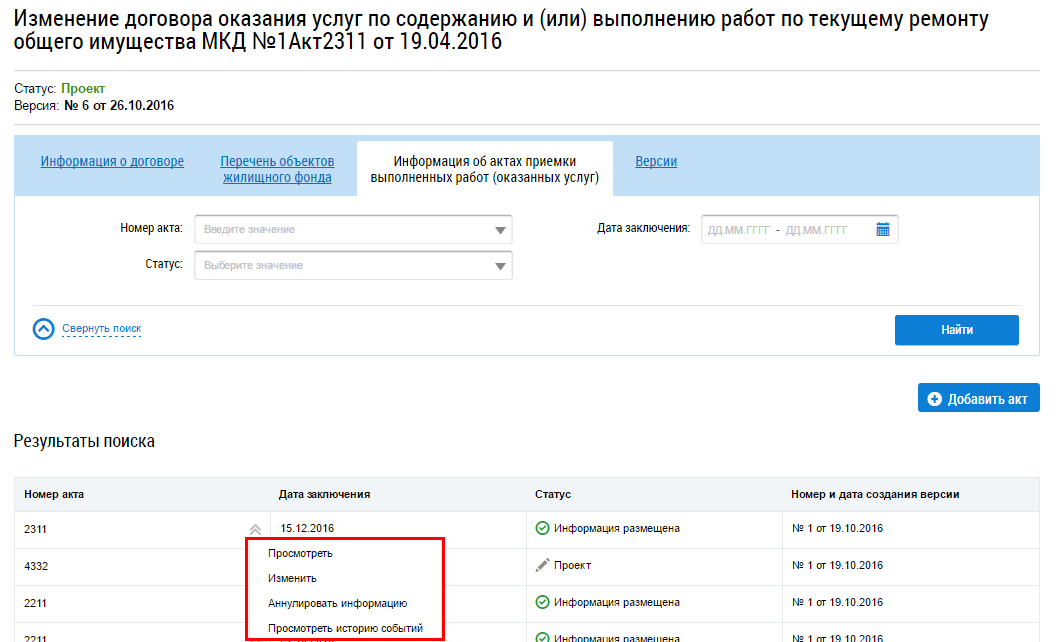Viewport: 1061px width, 642px height.
Task: Expand the Статус dropdown arrow
Action: 500,266
